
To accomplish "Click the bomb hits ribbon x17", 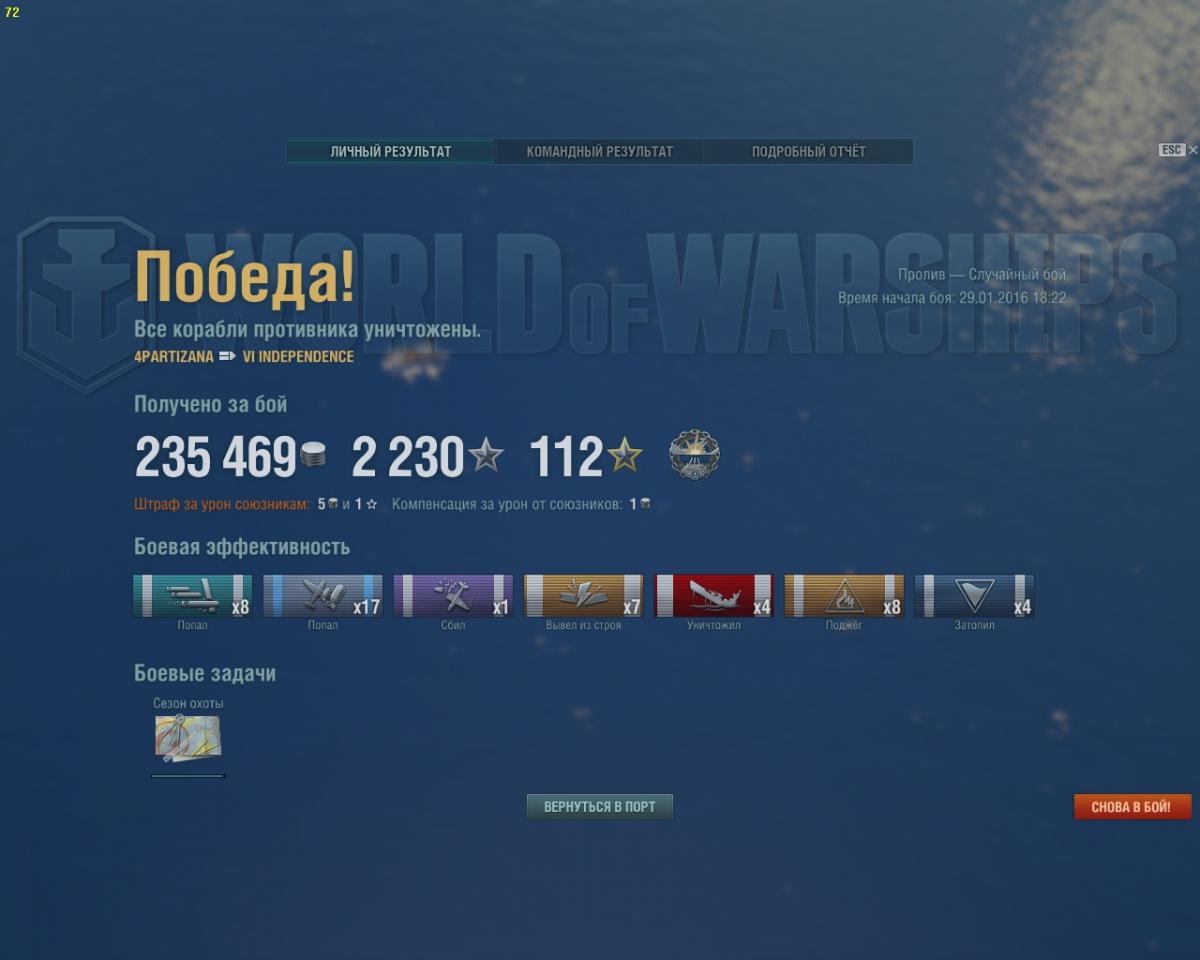I will [x=322, y=596].
